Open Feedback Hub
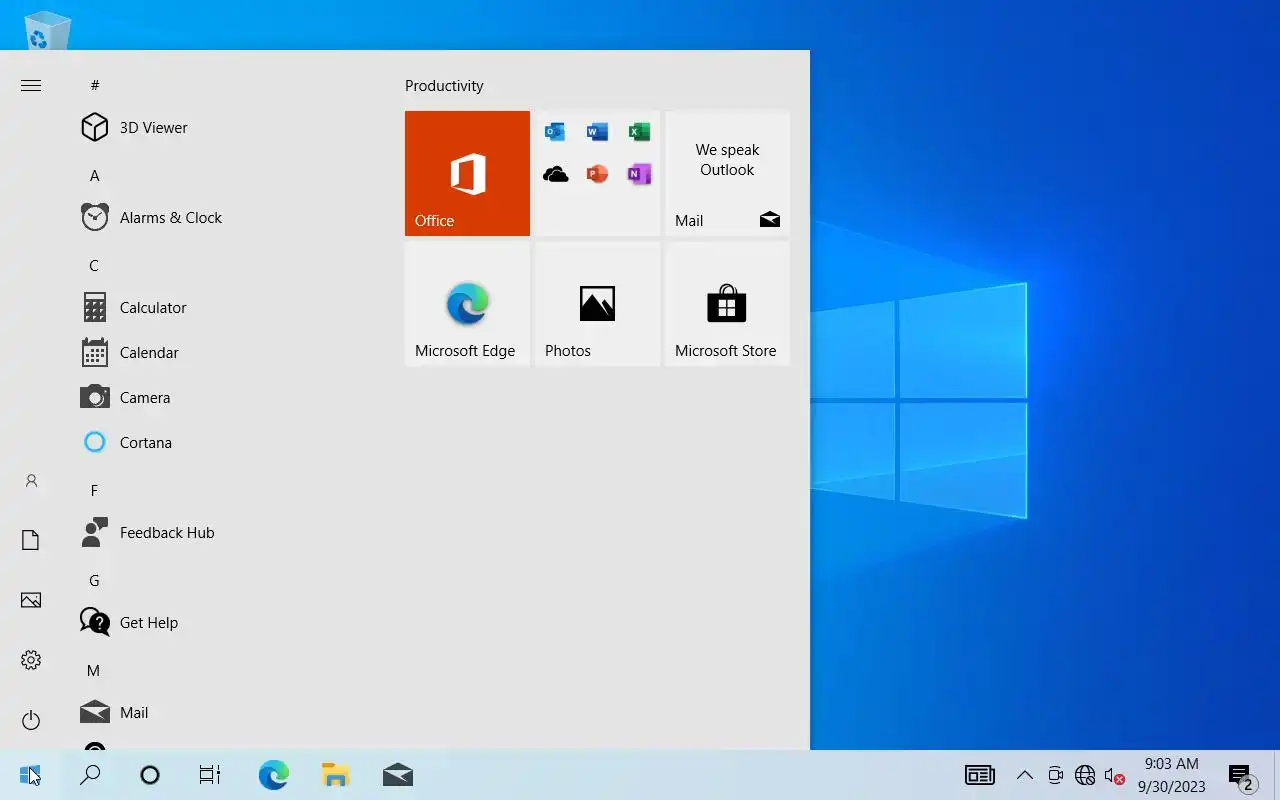The height and width of the screenshot is (800, 1280). point(225,532)
